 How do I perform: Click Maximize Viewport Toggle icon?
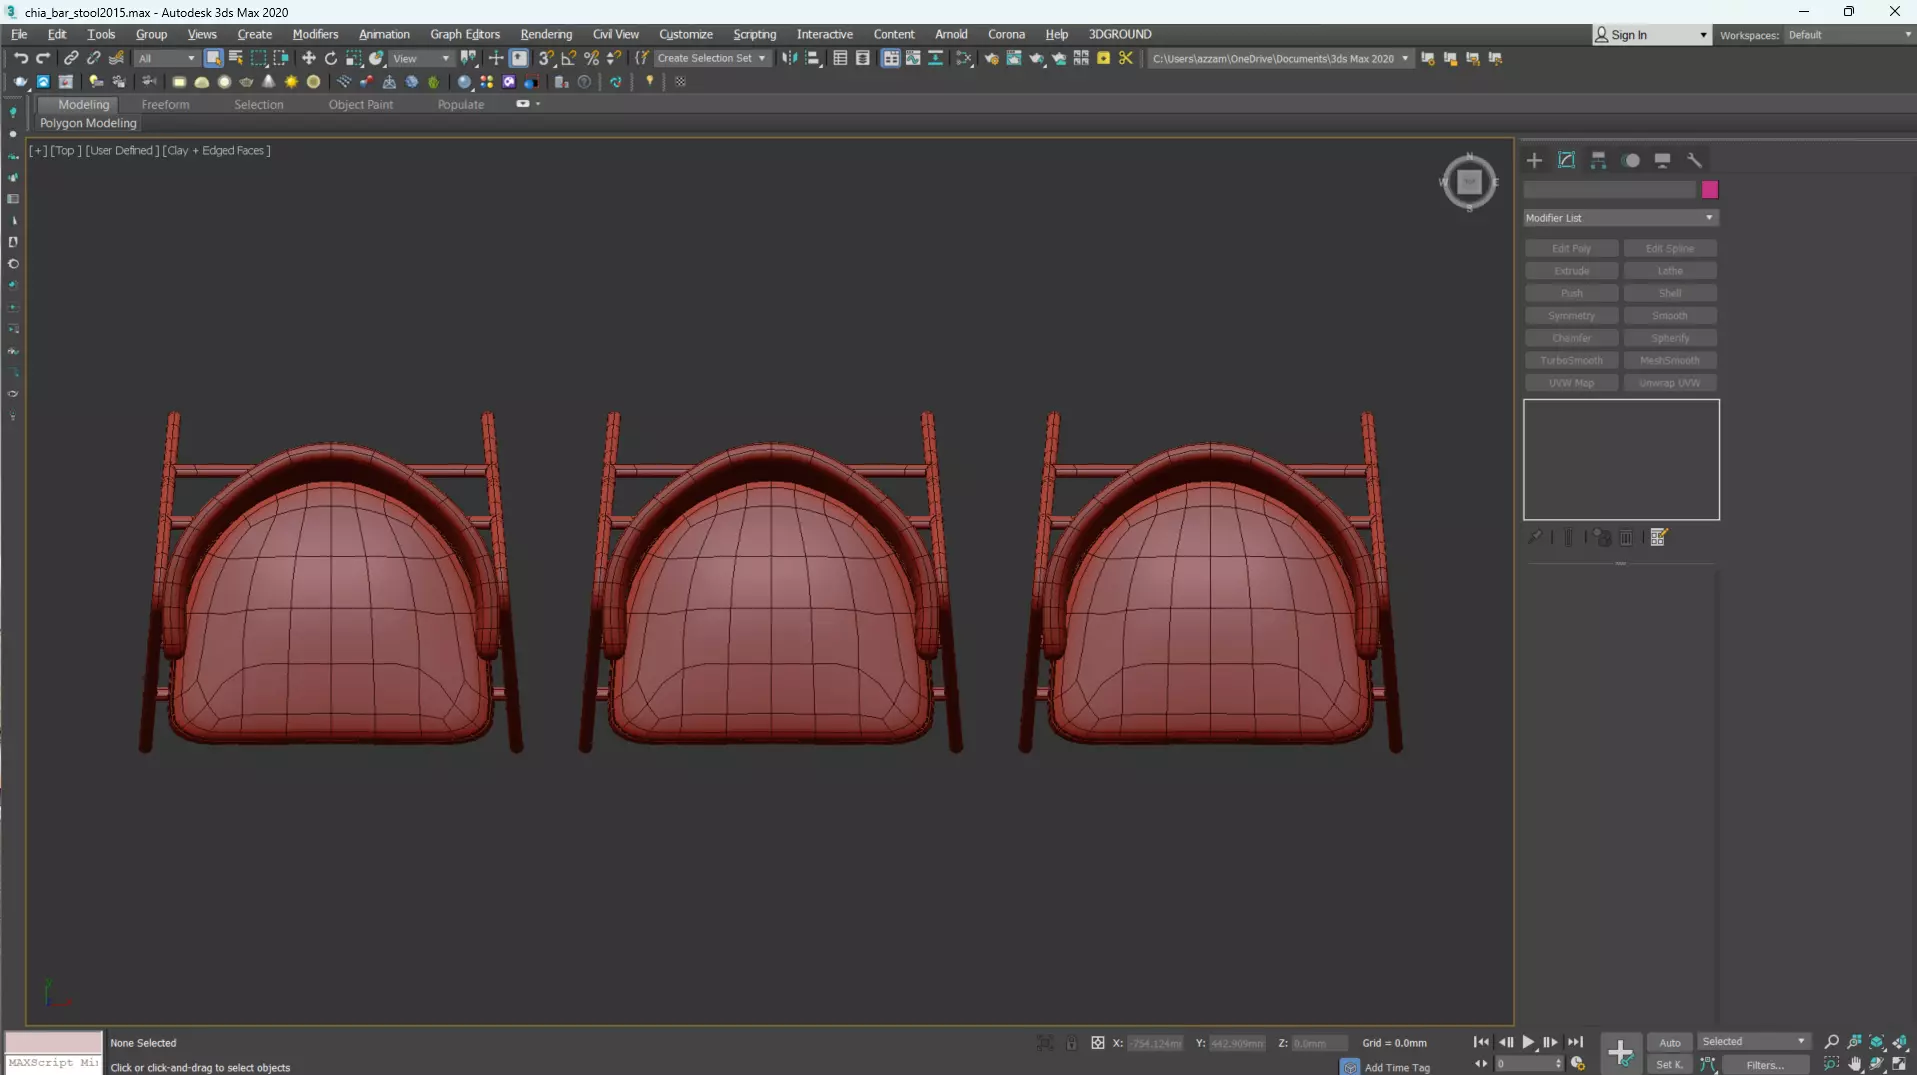click(x=1899, y=1064)
